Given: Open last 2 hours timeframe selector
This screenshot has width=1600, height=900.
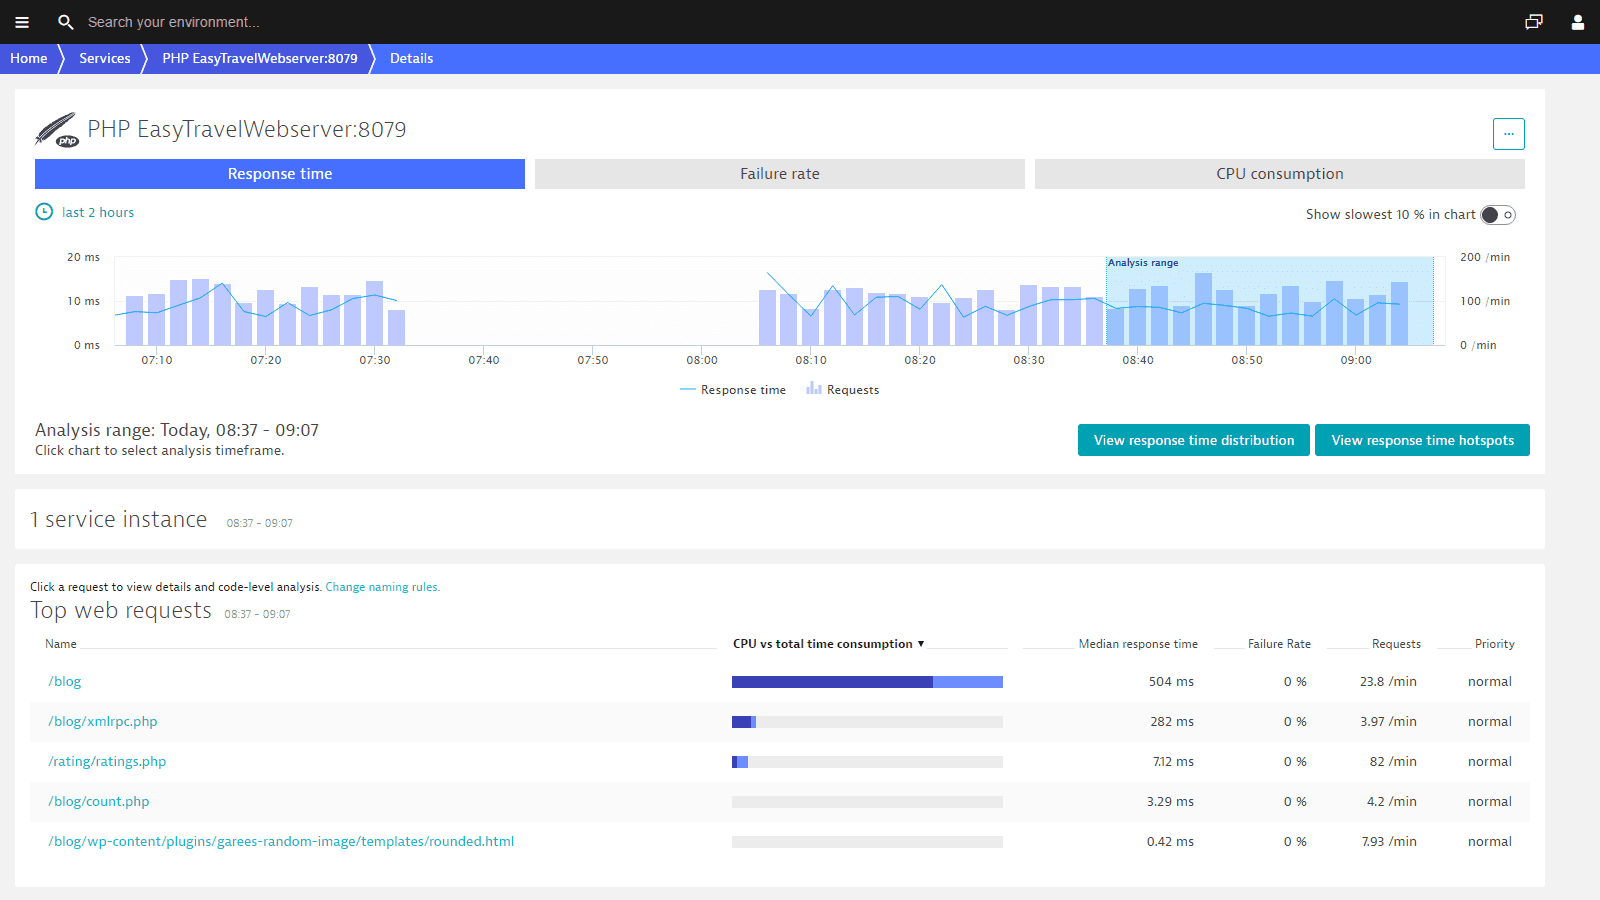Looking at the screenshot, I should pos(98,212).
